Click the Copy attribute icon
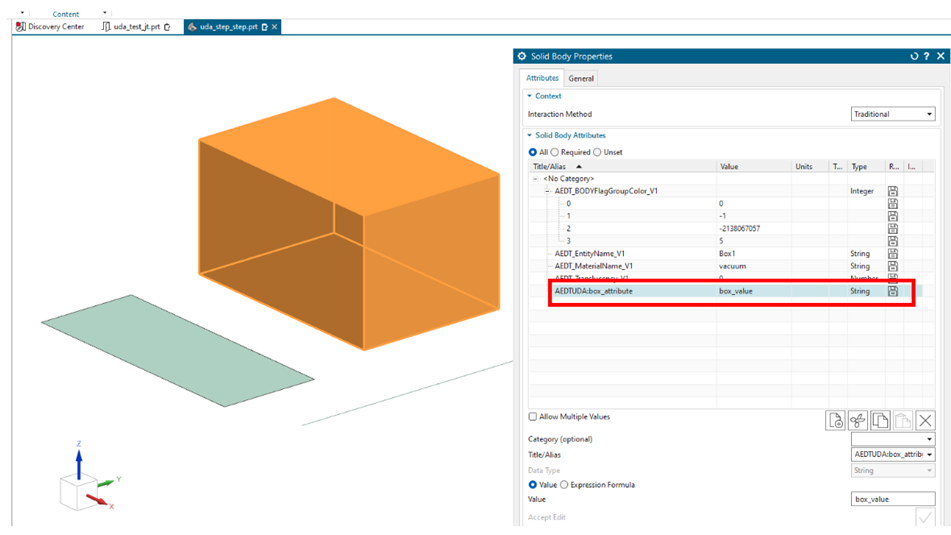Viewport: 951px width, 535px height. pos(880,420)
